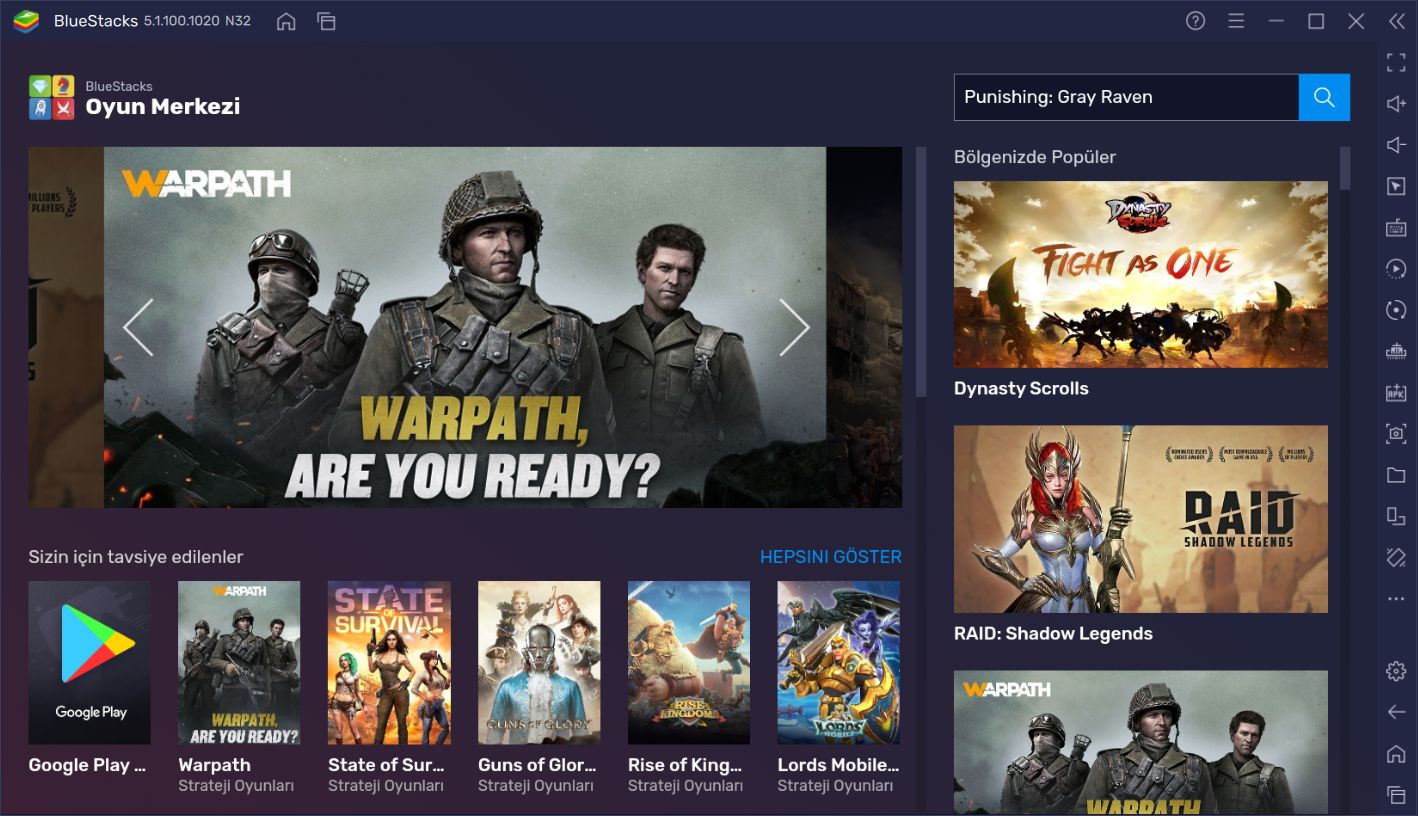1418x816 pixels.
Task: Show next banner with right arrow
Action: pos(794,327)
